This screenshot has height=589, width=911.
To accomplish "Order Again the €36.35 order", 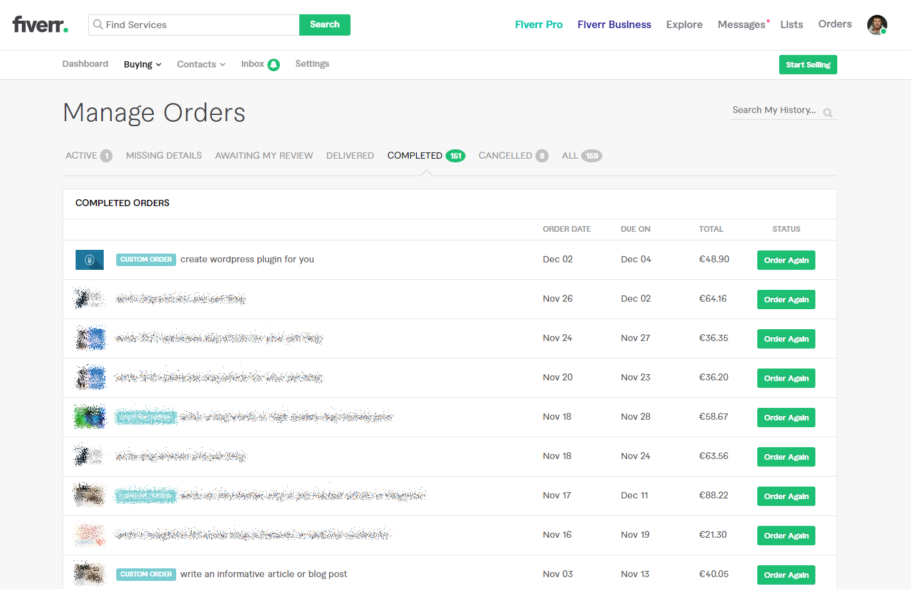I will pos(786,339).
